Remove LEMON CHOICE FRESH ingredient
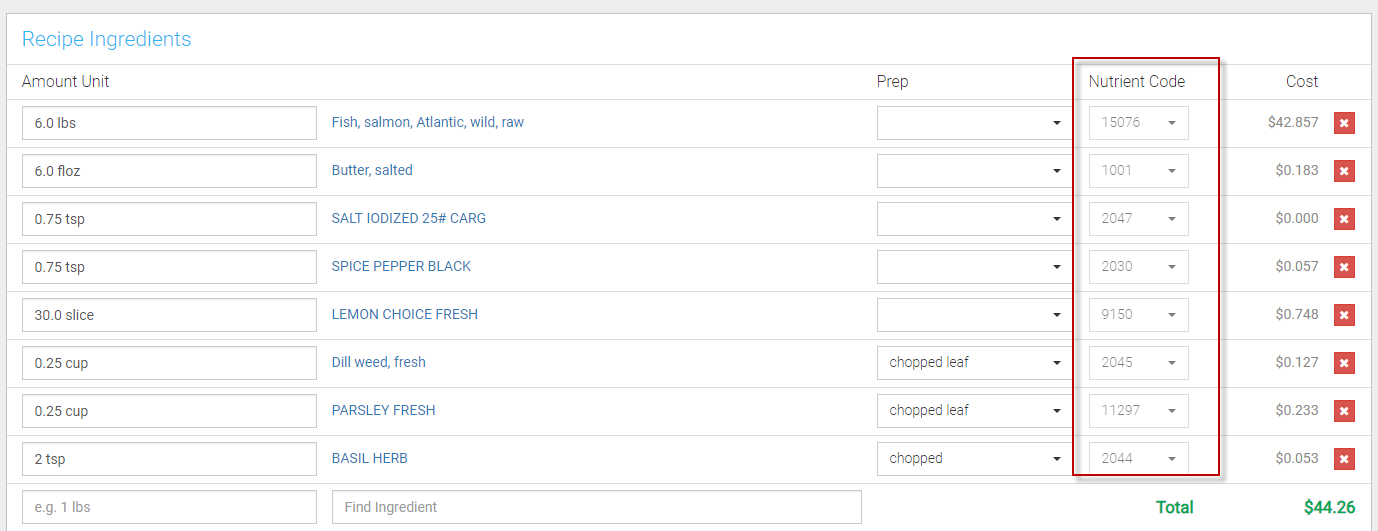The image size is (1378, 531). [1344, 315]
